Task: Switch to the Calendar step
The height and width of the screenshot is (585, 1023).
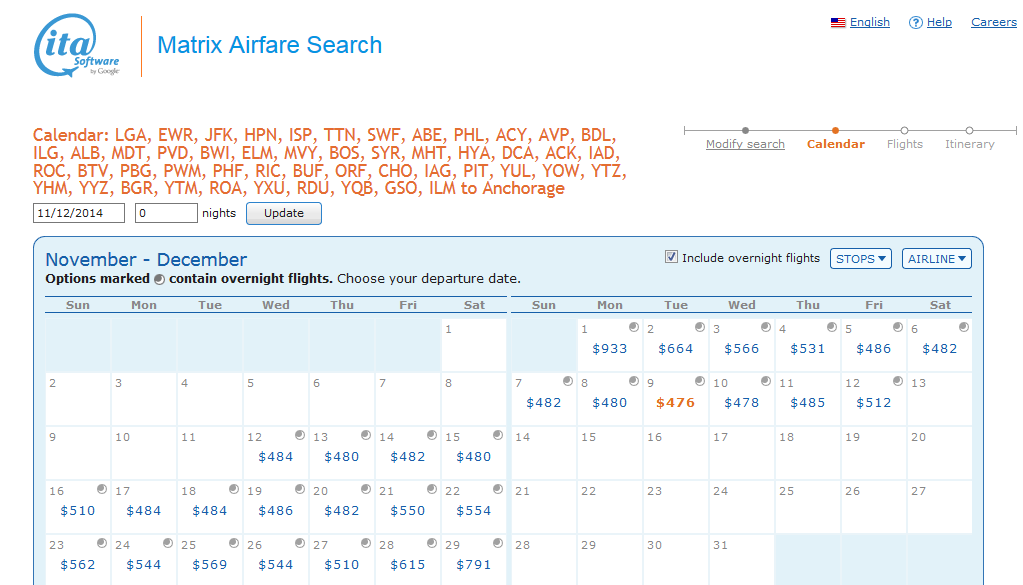Action: click(835, 144)
